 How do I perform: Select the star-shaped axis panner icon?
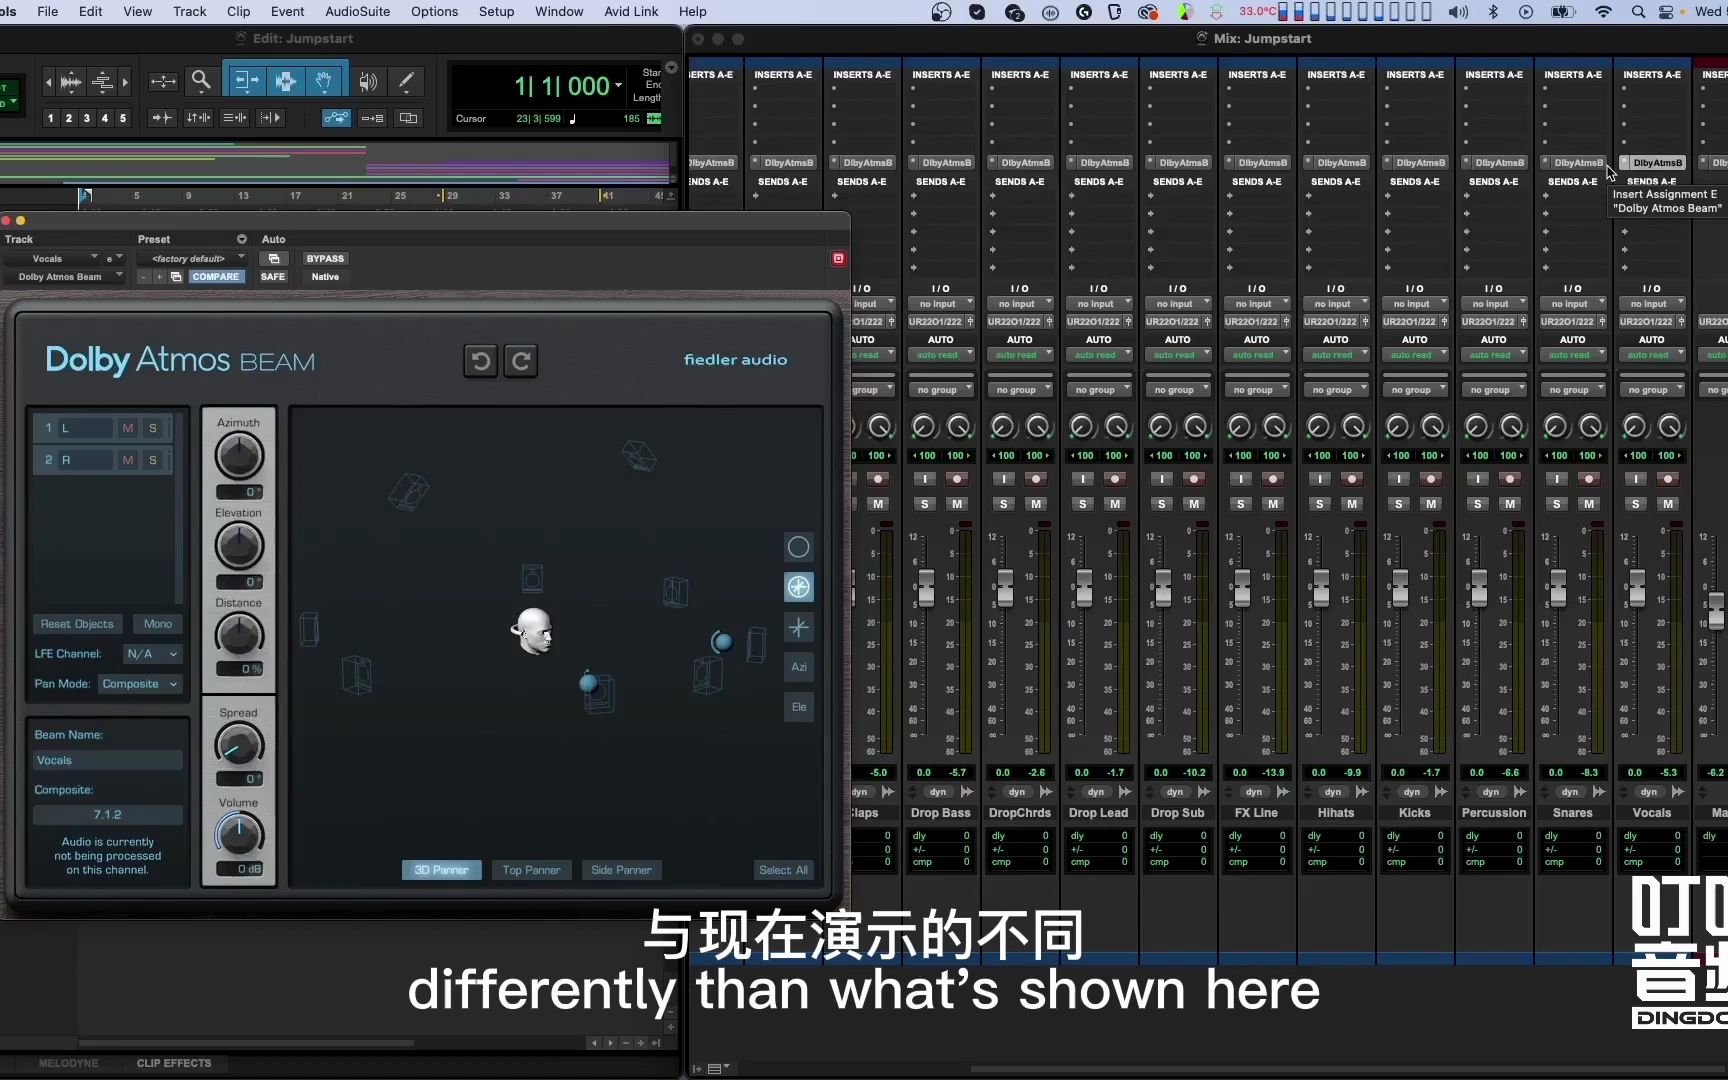[x=798, y=627]
